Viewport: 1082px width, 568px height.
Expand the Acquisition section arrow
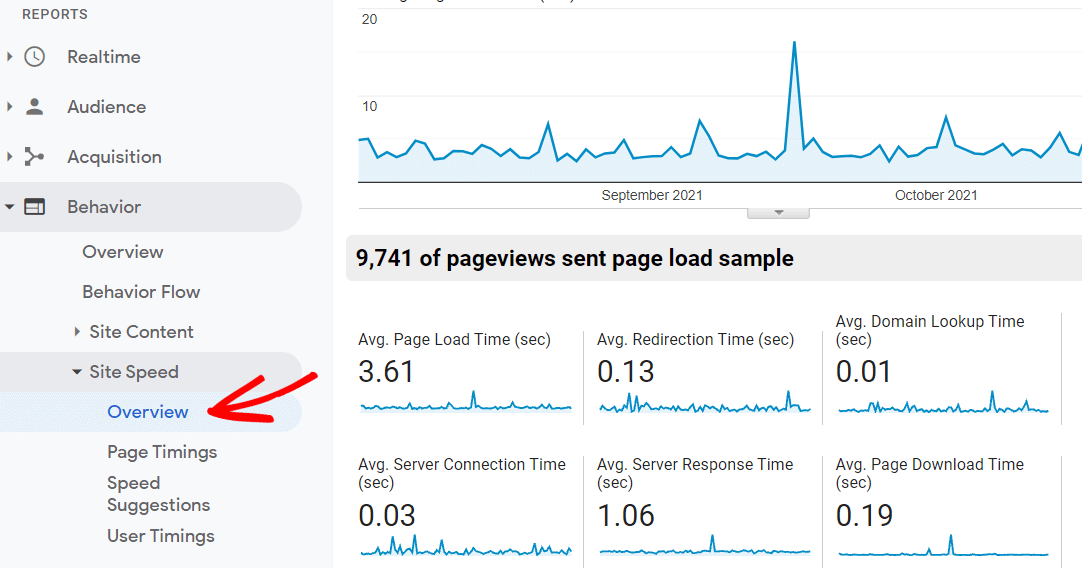tap(9, 157)
